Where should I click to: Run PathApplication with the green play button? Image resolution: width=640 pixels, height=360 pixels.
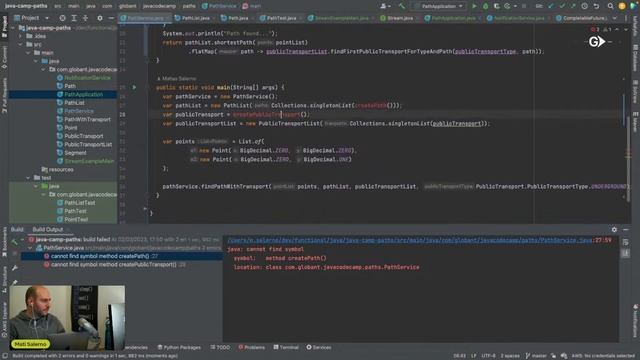(x=474, y=6)
